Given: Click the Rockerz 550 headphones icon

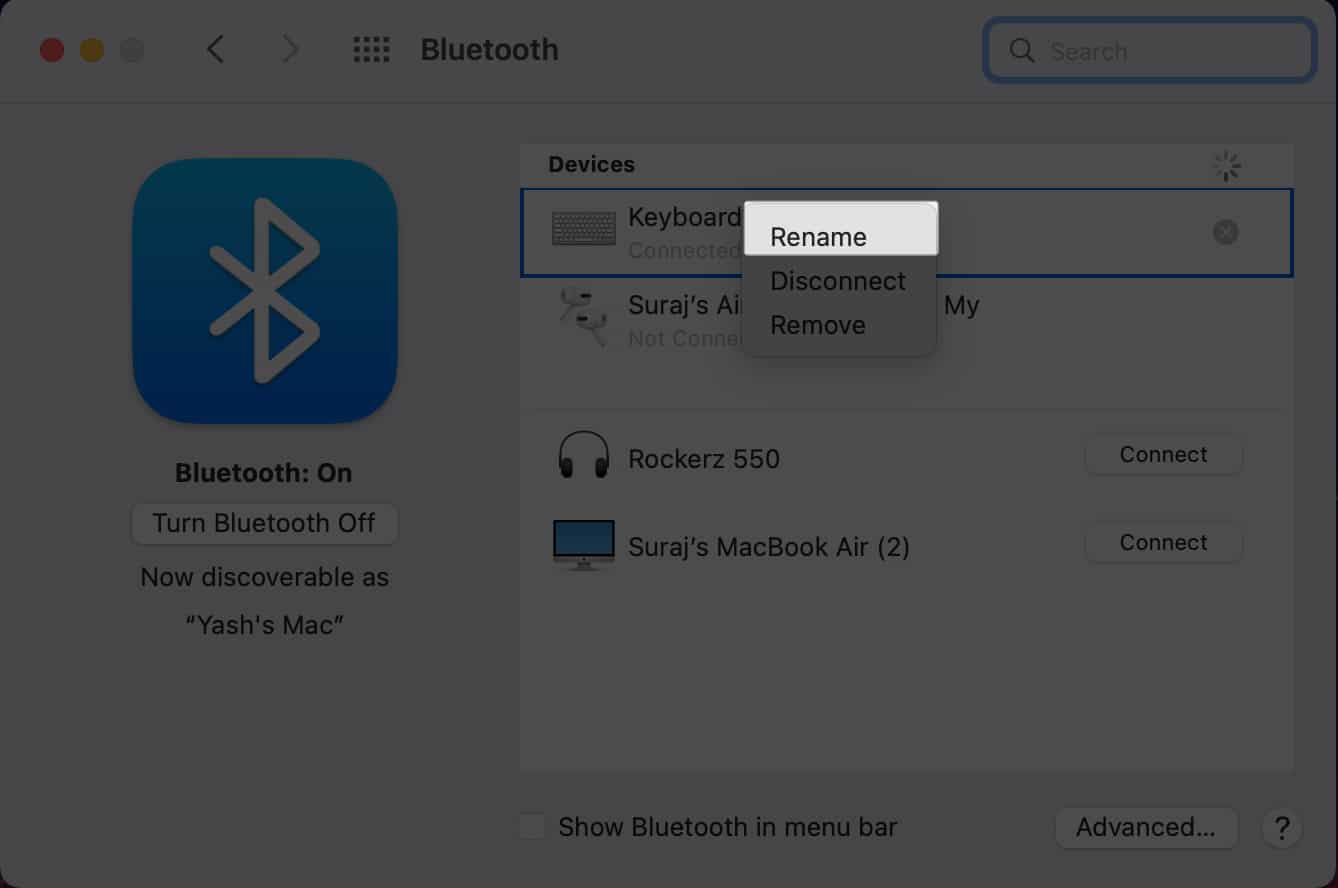Looking at the screenshot, I should (x=583, y=456).
